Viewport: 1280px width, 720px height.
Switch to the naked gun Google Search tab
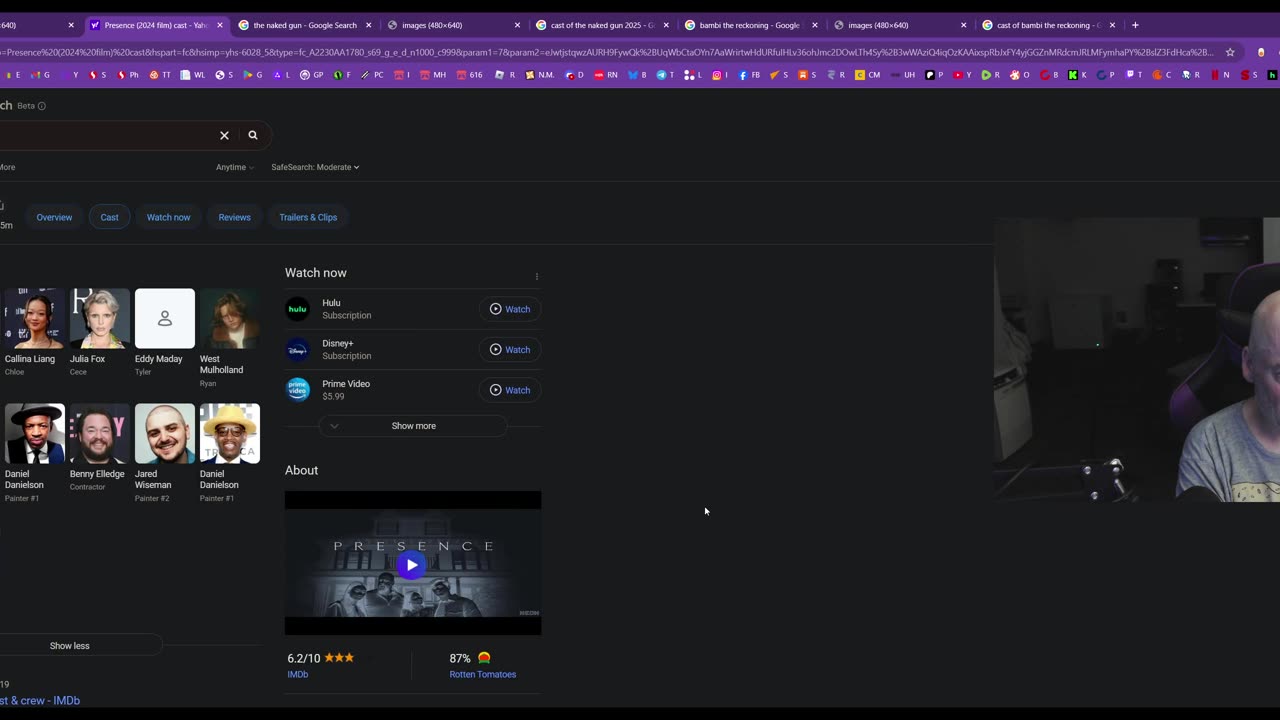tap(304, 25)
